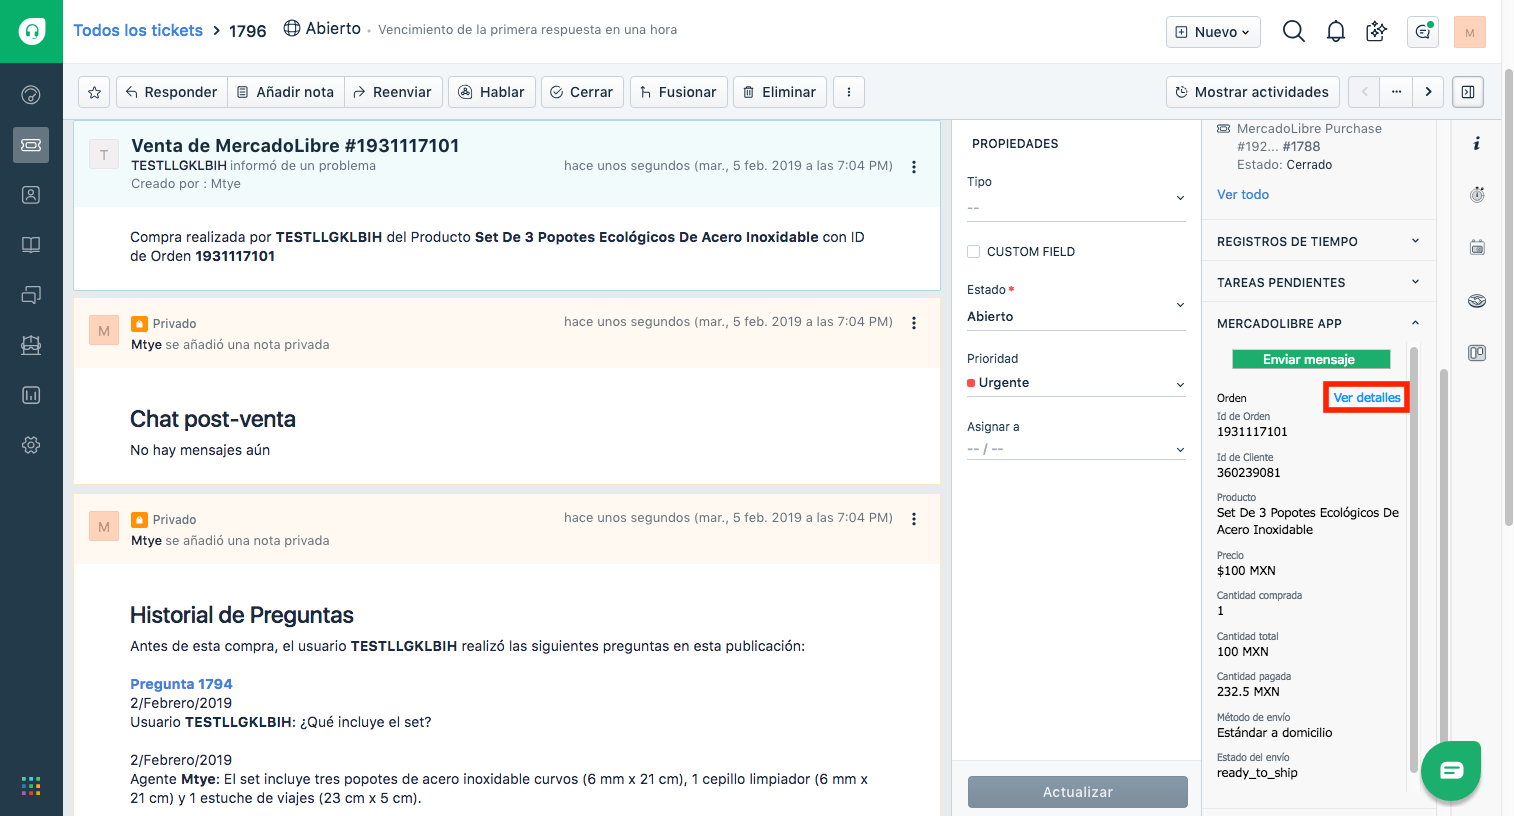The width and height of the screenshot is (1514, 816).
Task: Open options for Historial de Preguntas note
Action: pyautogui.click(x=914, y=519)
